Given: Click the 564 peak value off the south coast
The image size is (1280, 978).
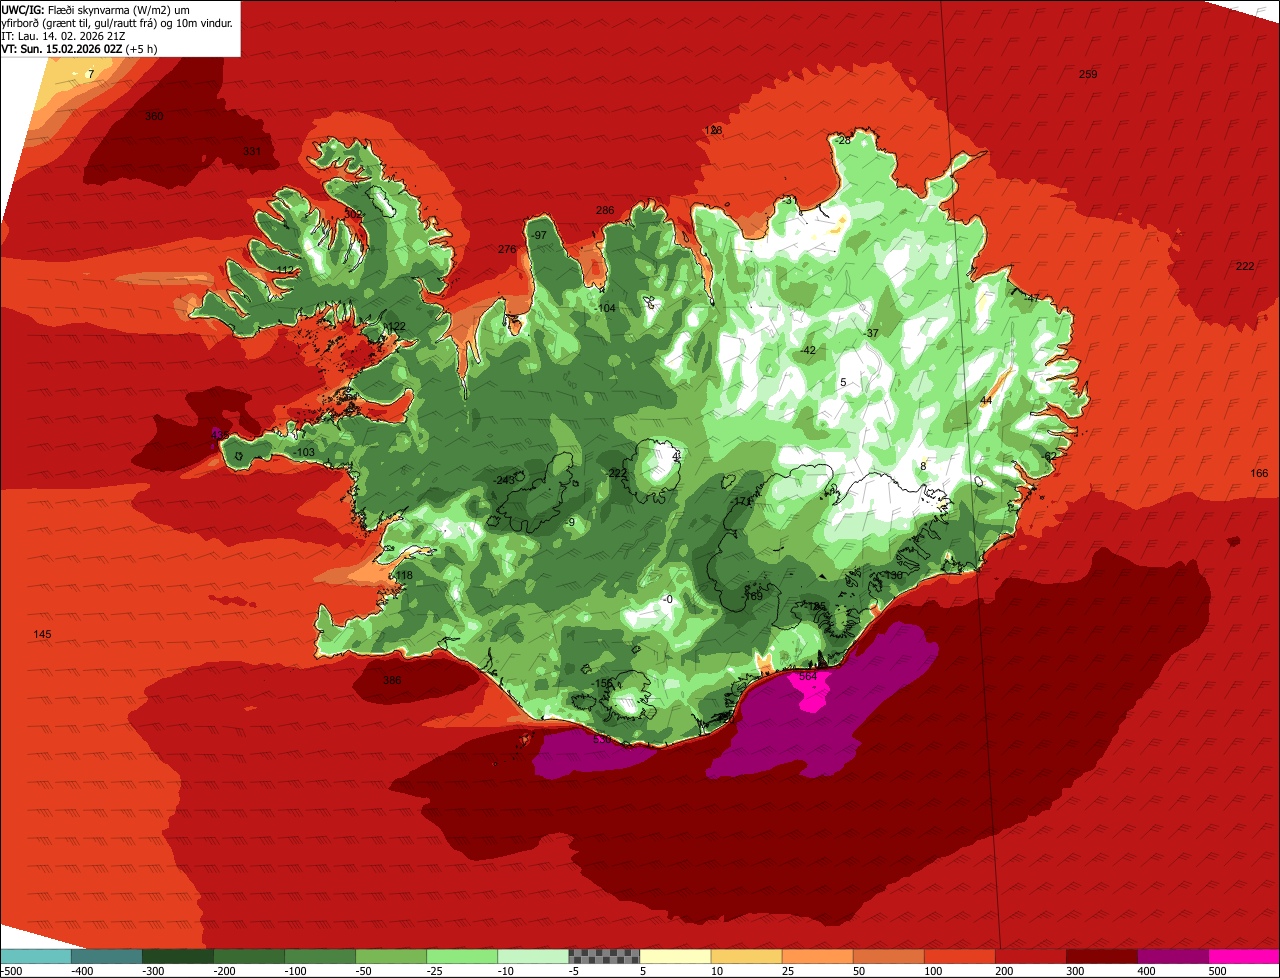Looking at the screenshot, I should 808,676.
